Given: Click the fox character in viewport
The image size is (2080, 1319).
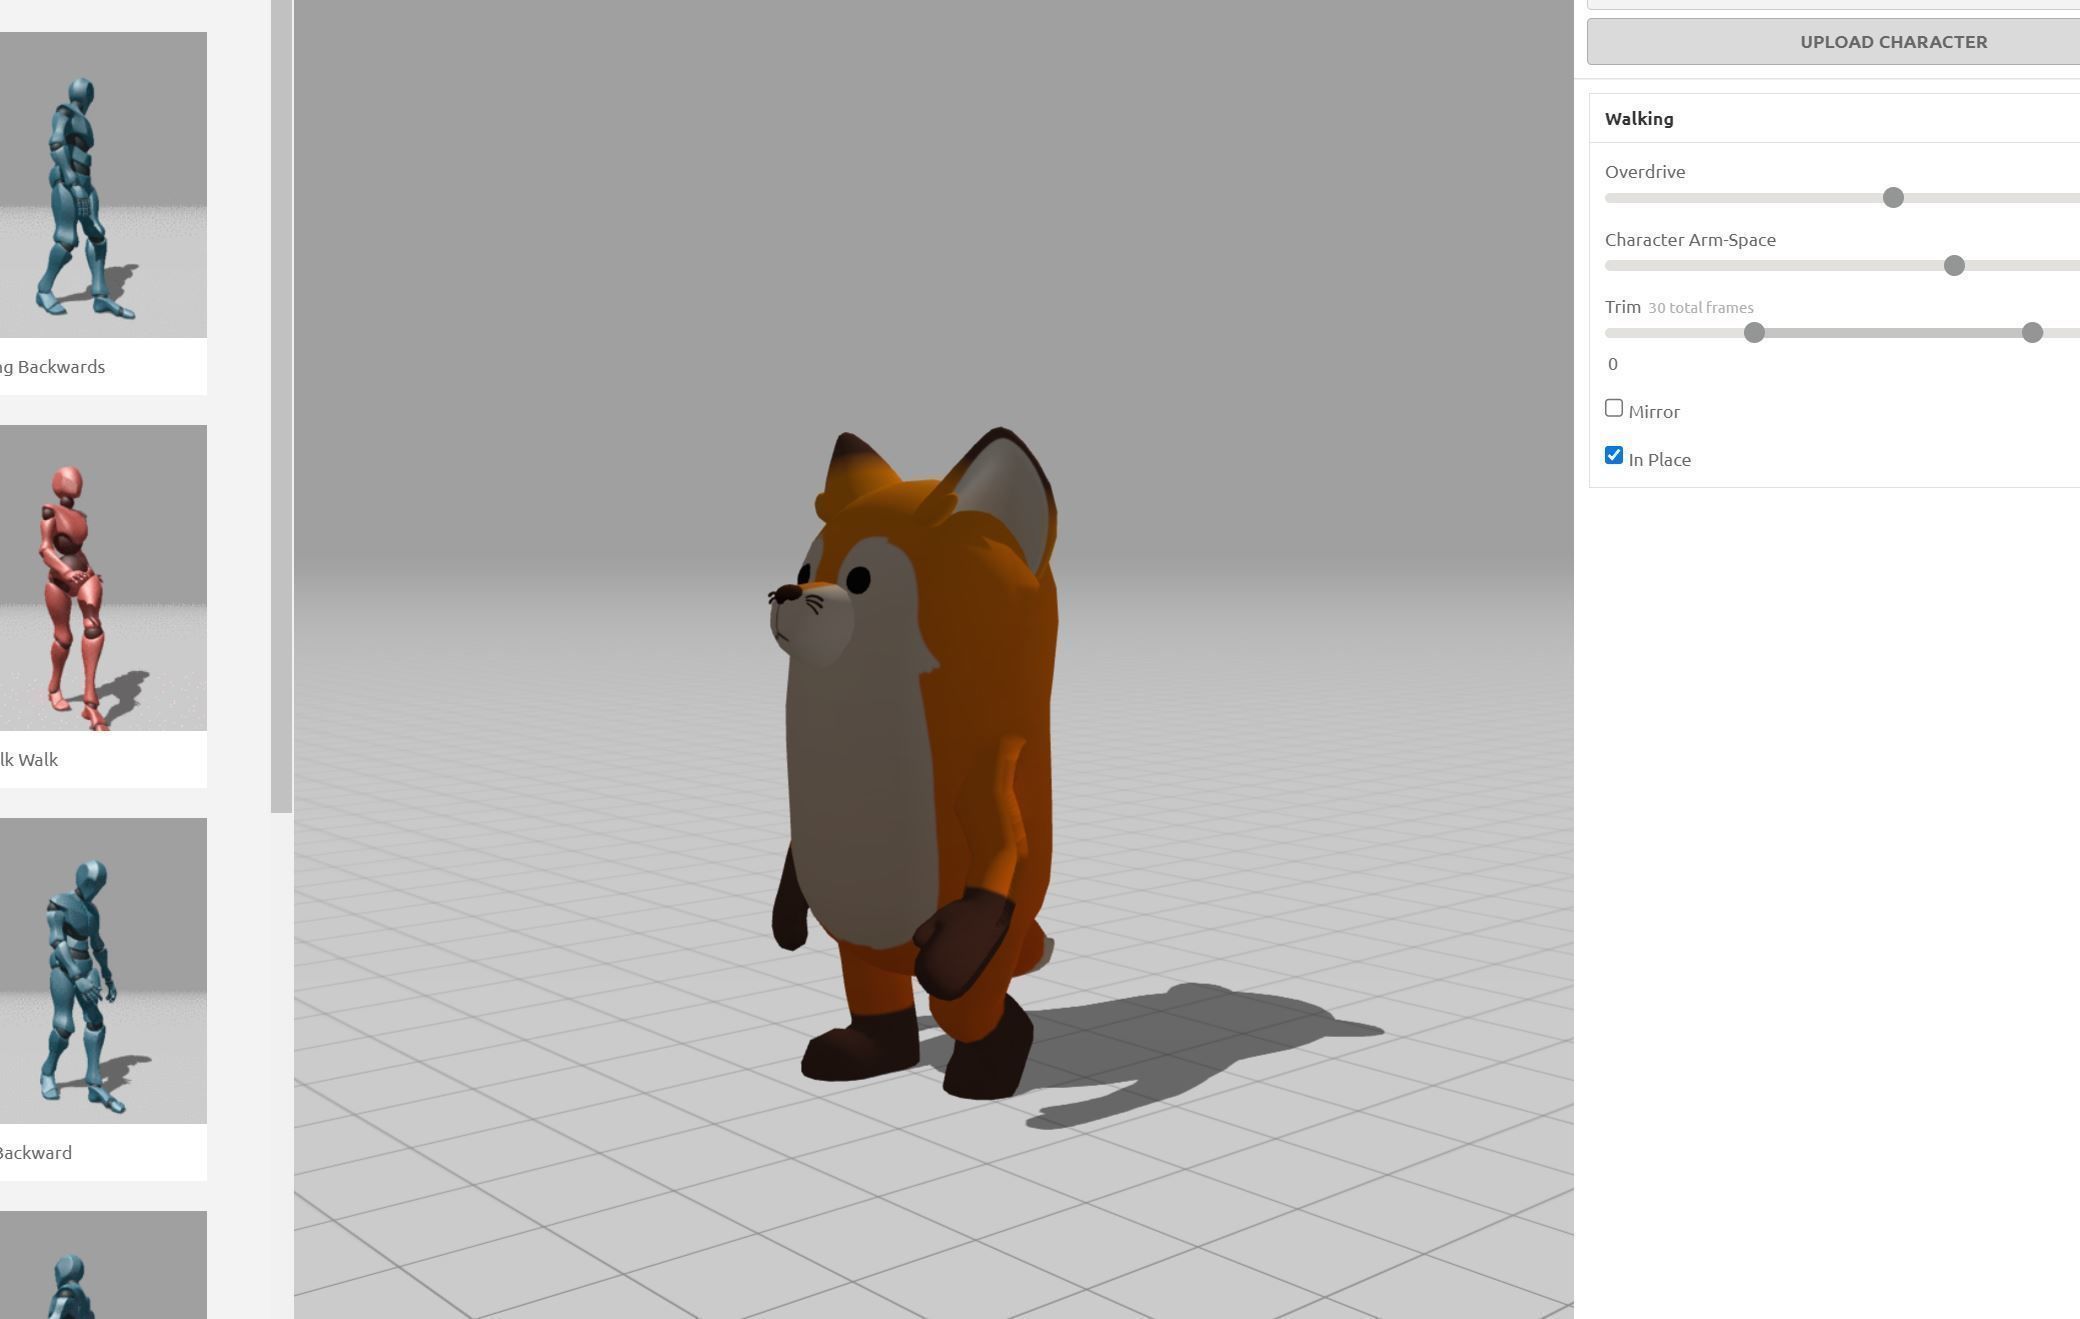Looking at the screenshot, I should pyautogui.click(x=915, y=765).
